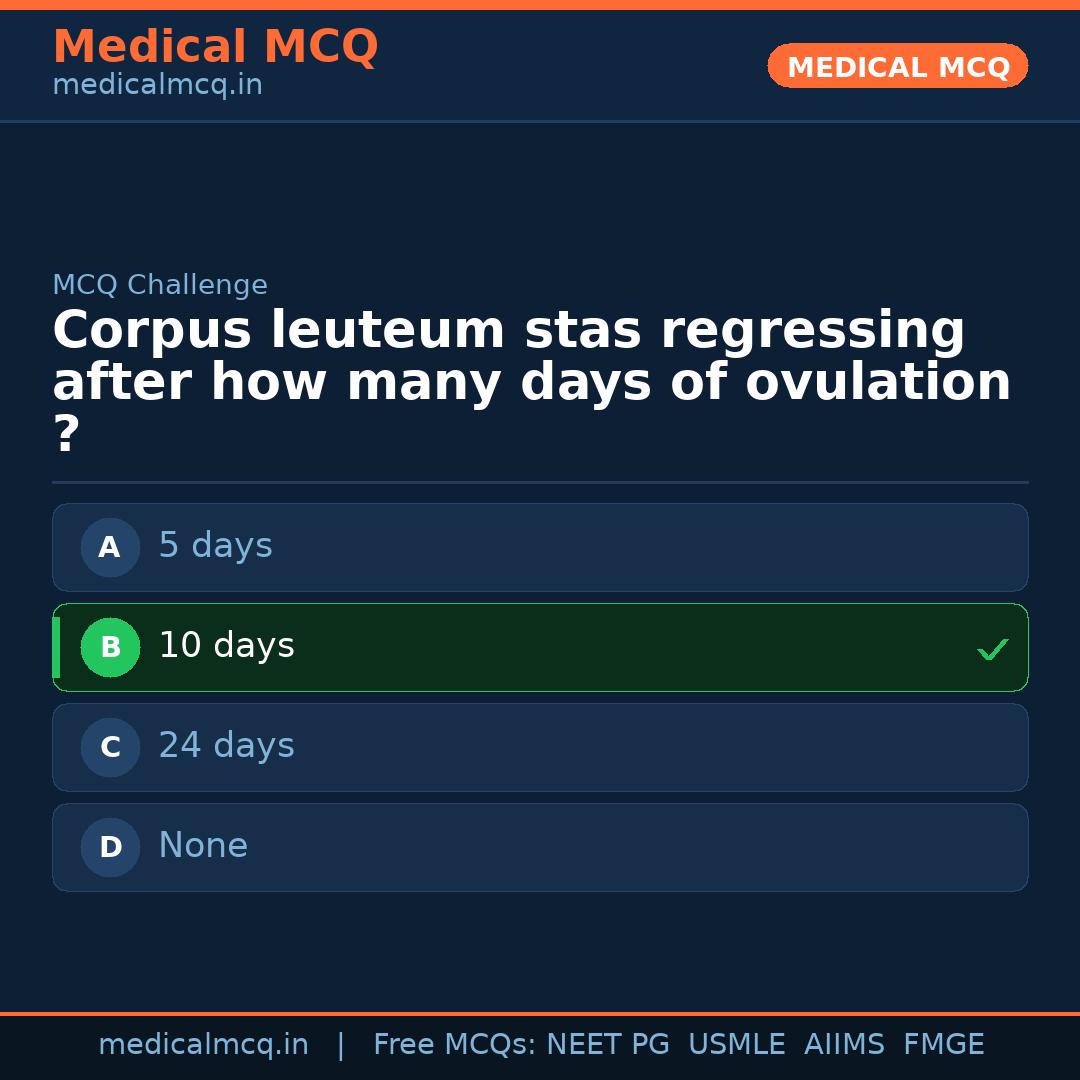Select answer option D, None
Screen dimensions: 1080x1080
click(540, 847)
